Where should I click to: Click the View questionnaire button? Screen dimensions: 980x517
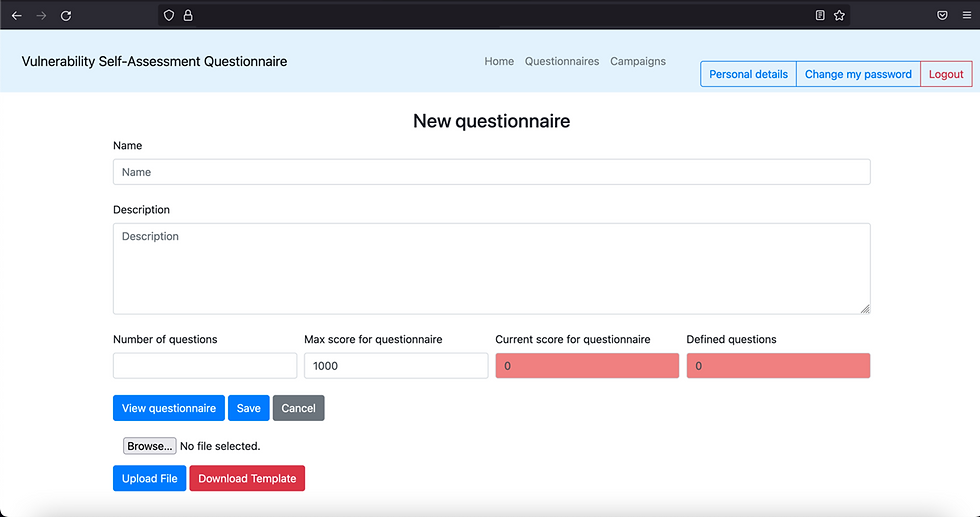[169, 408]
